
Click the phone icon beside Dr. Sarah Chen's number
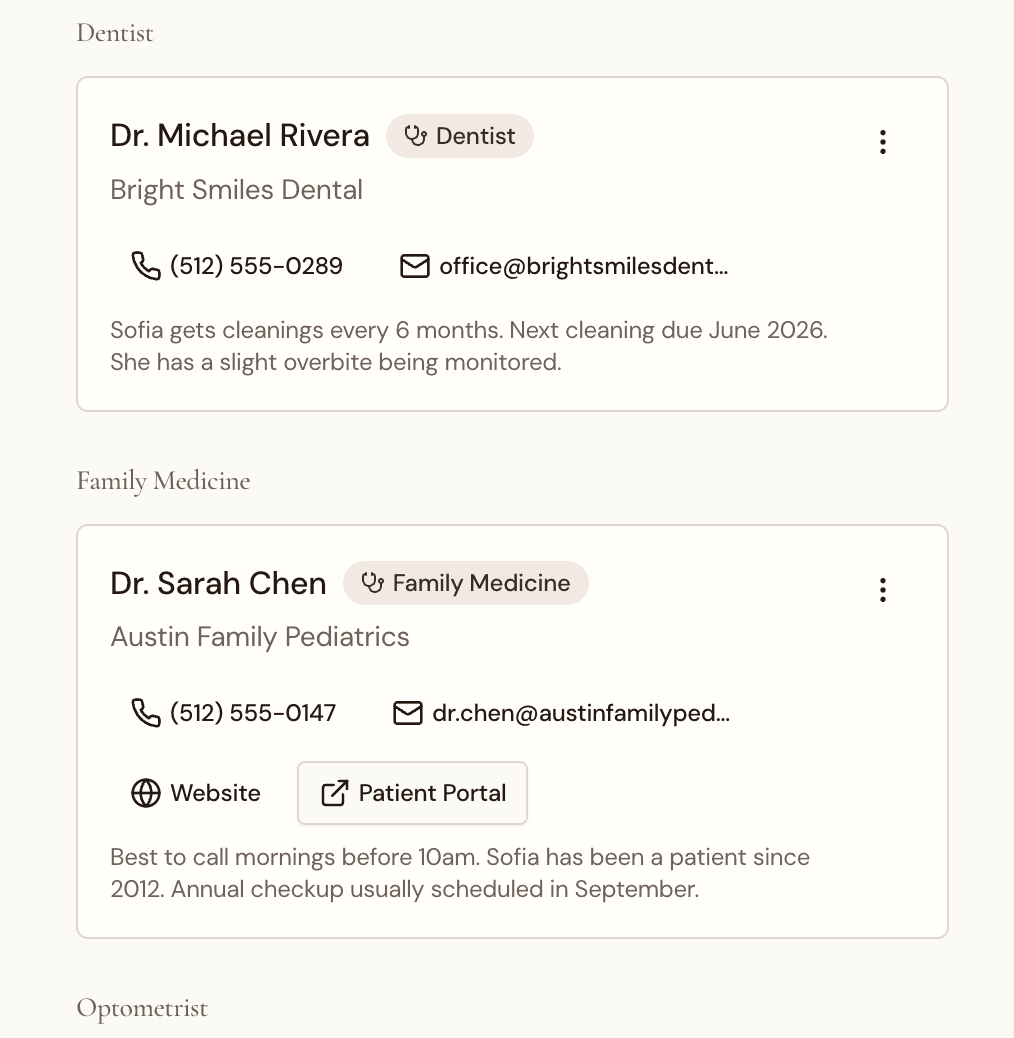click(x=146, y=713)
